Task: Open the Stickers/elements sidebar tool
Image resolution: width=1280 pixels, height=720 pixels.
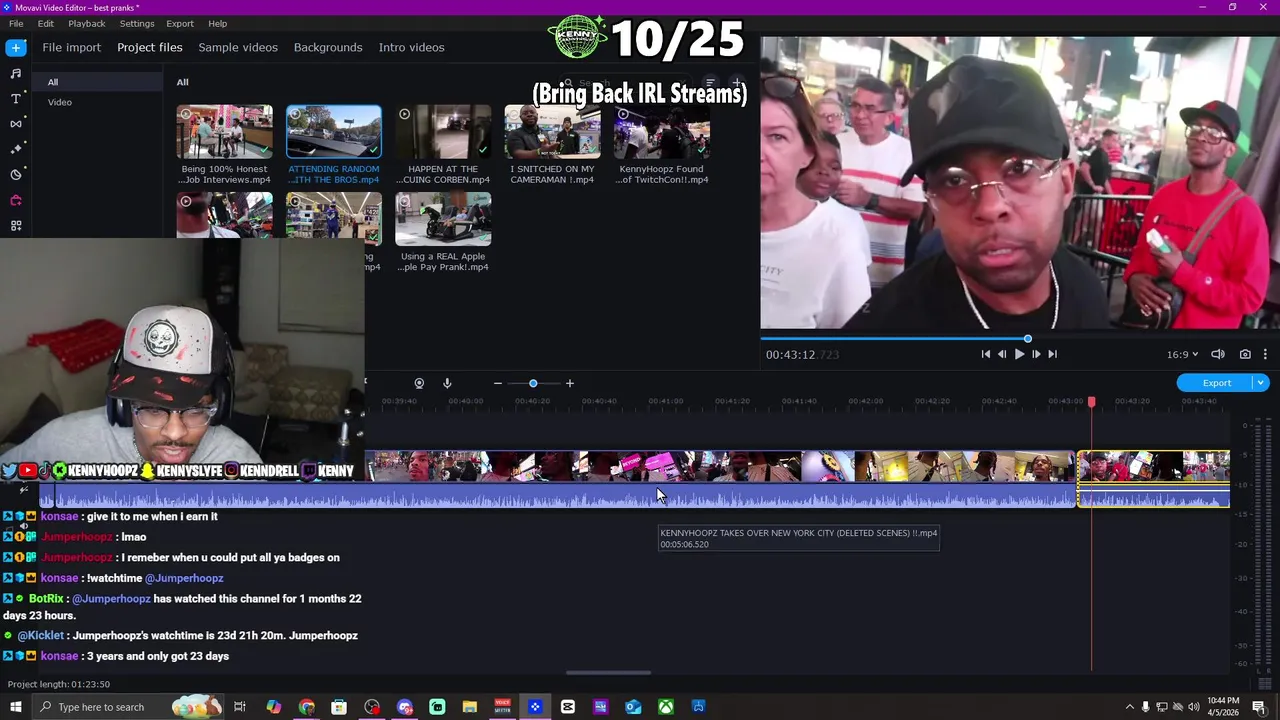Action: point(16,174)
